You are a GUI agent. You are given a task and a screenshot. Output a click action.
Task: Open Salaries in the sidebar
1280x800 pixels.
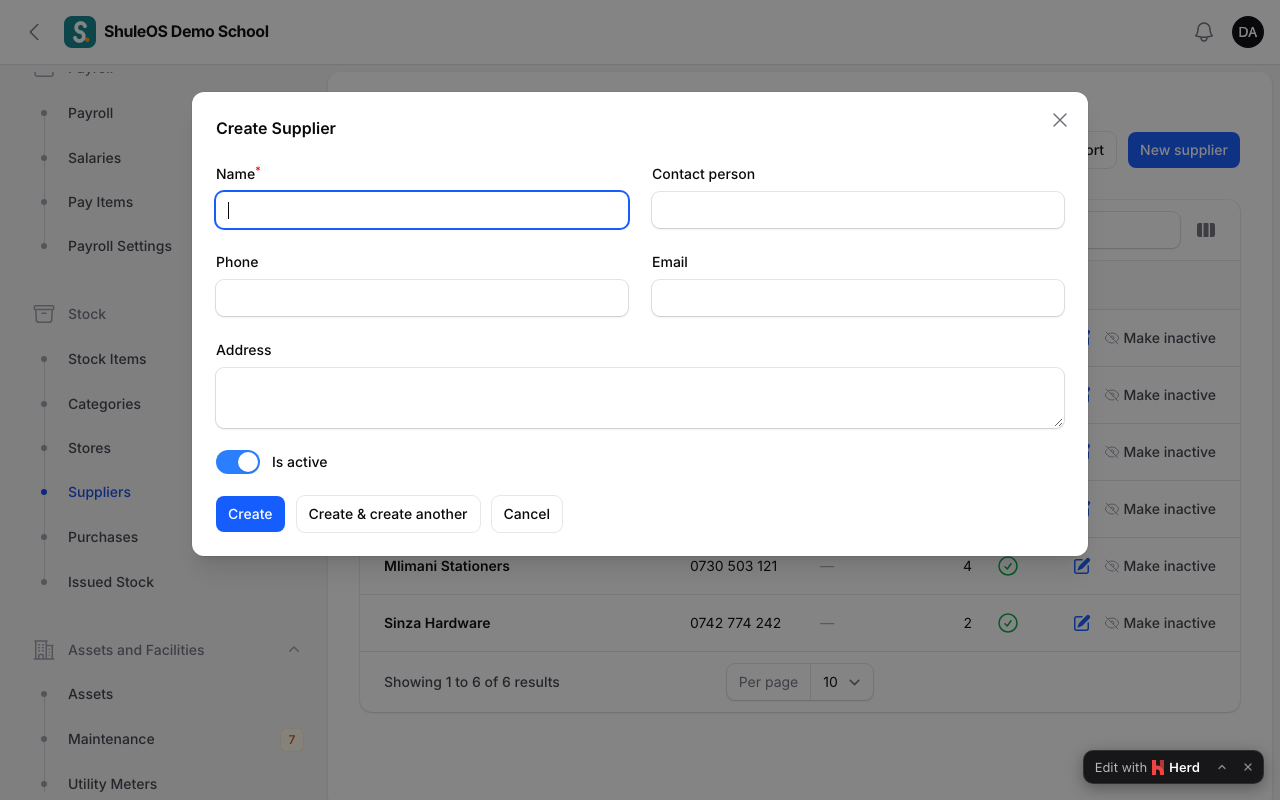tap(94, 158)
